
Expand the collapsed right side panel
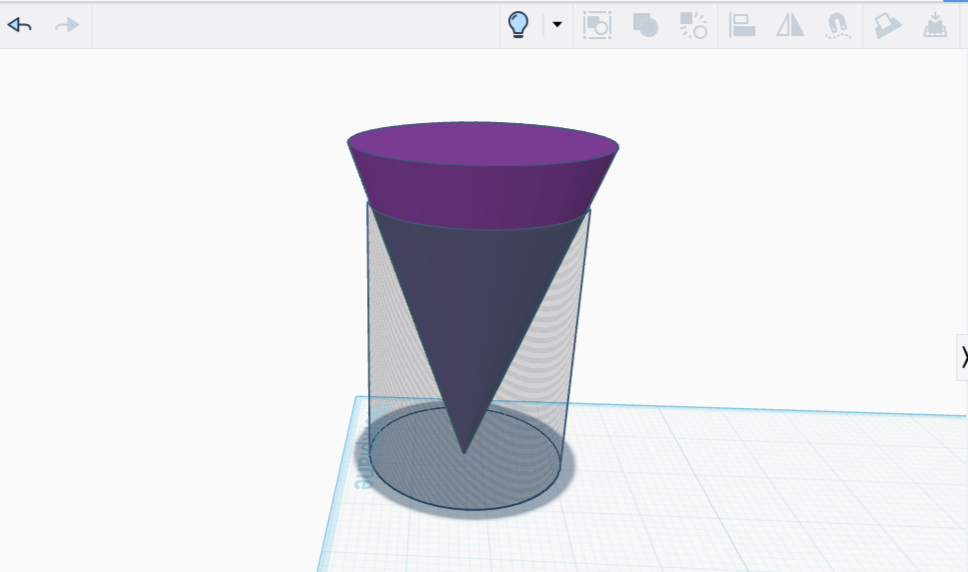pos(962,357)
